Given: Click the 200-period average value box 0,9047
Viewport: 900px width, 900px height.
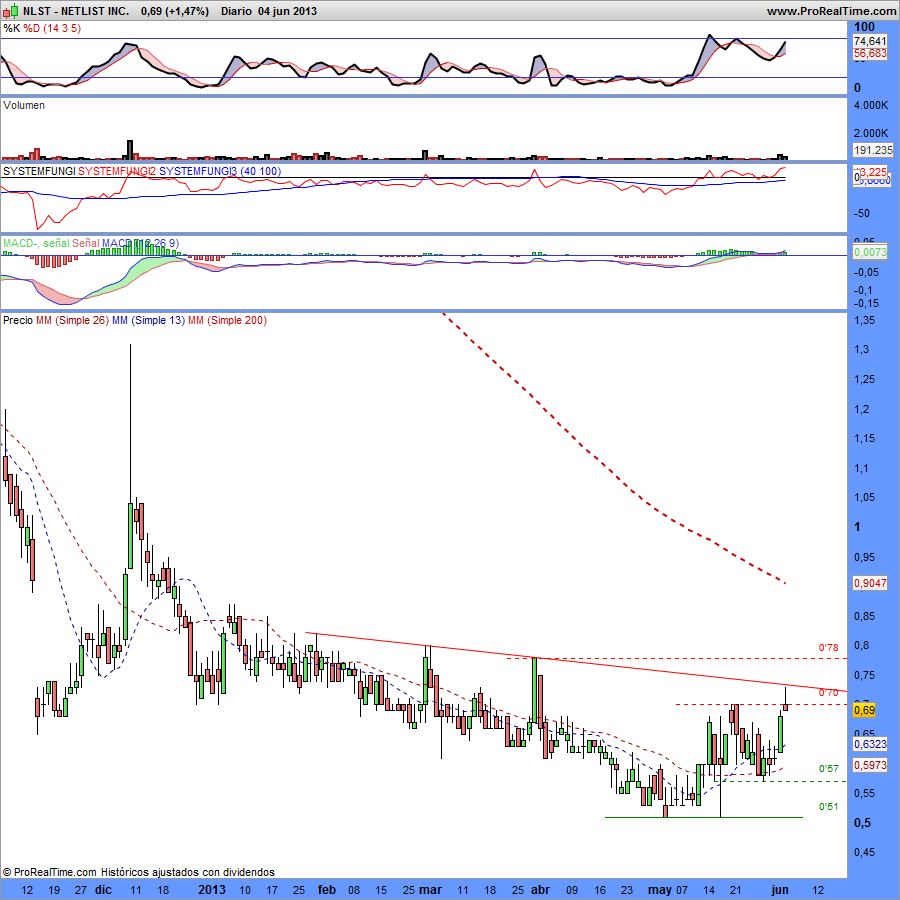Looking at the screenshot, I should coord(870,583).
